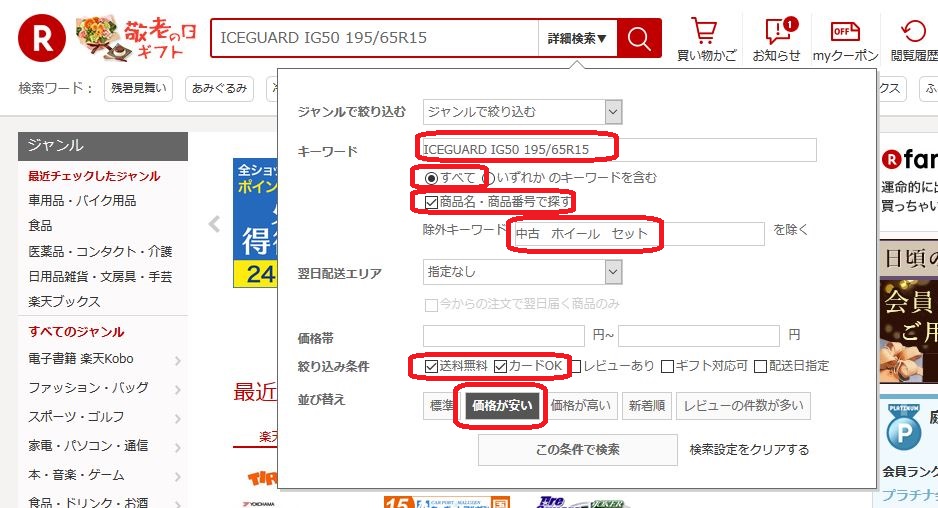The height and width of the screenshot is (508, 938).
Task: Click the maximum price input field
Action: 699,336
